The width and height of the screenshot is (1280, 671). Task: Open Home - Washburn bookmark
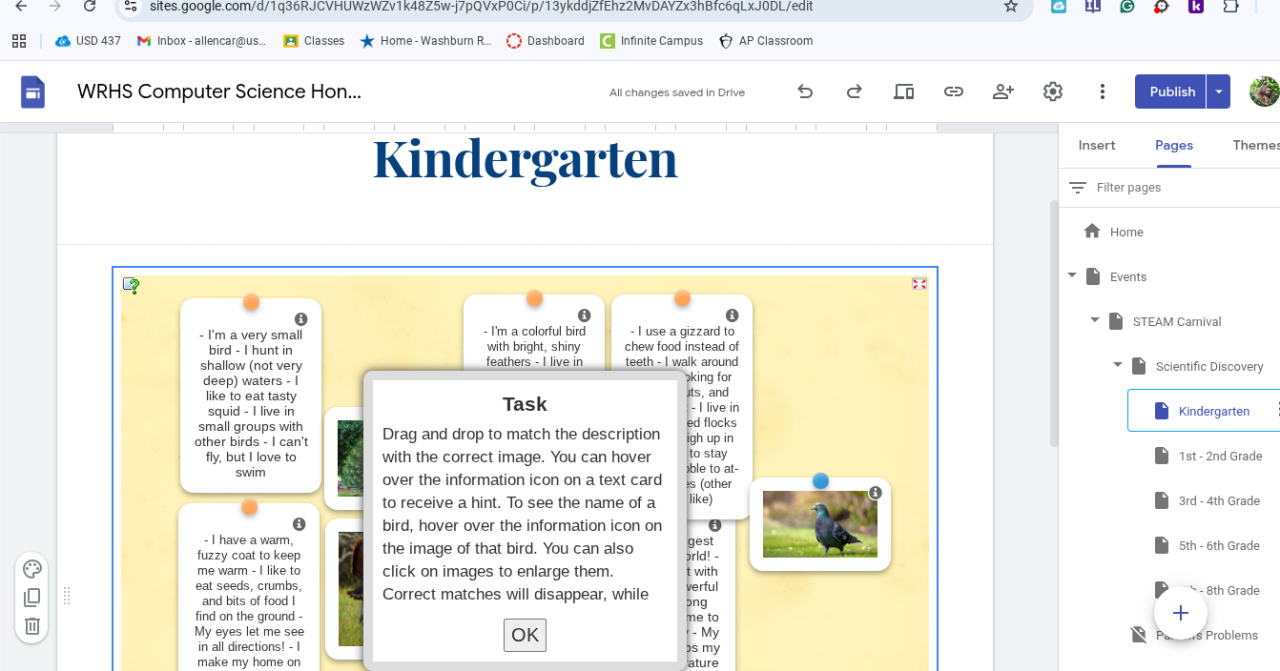(x=425, y=41)
